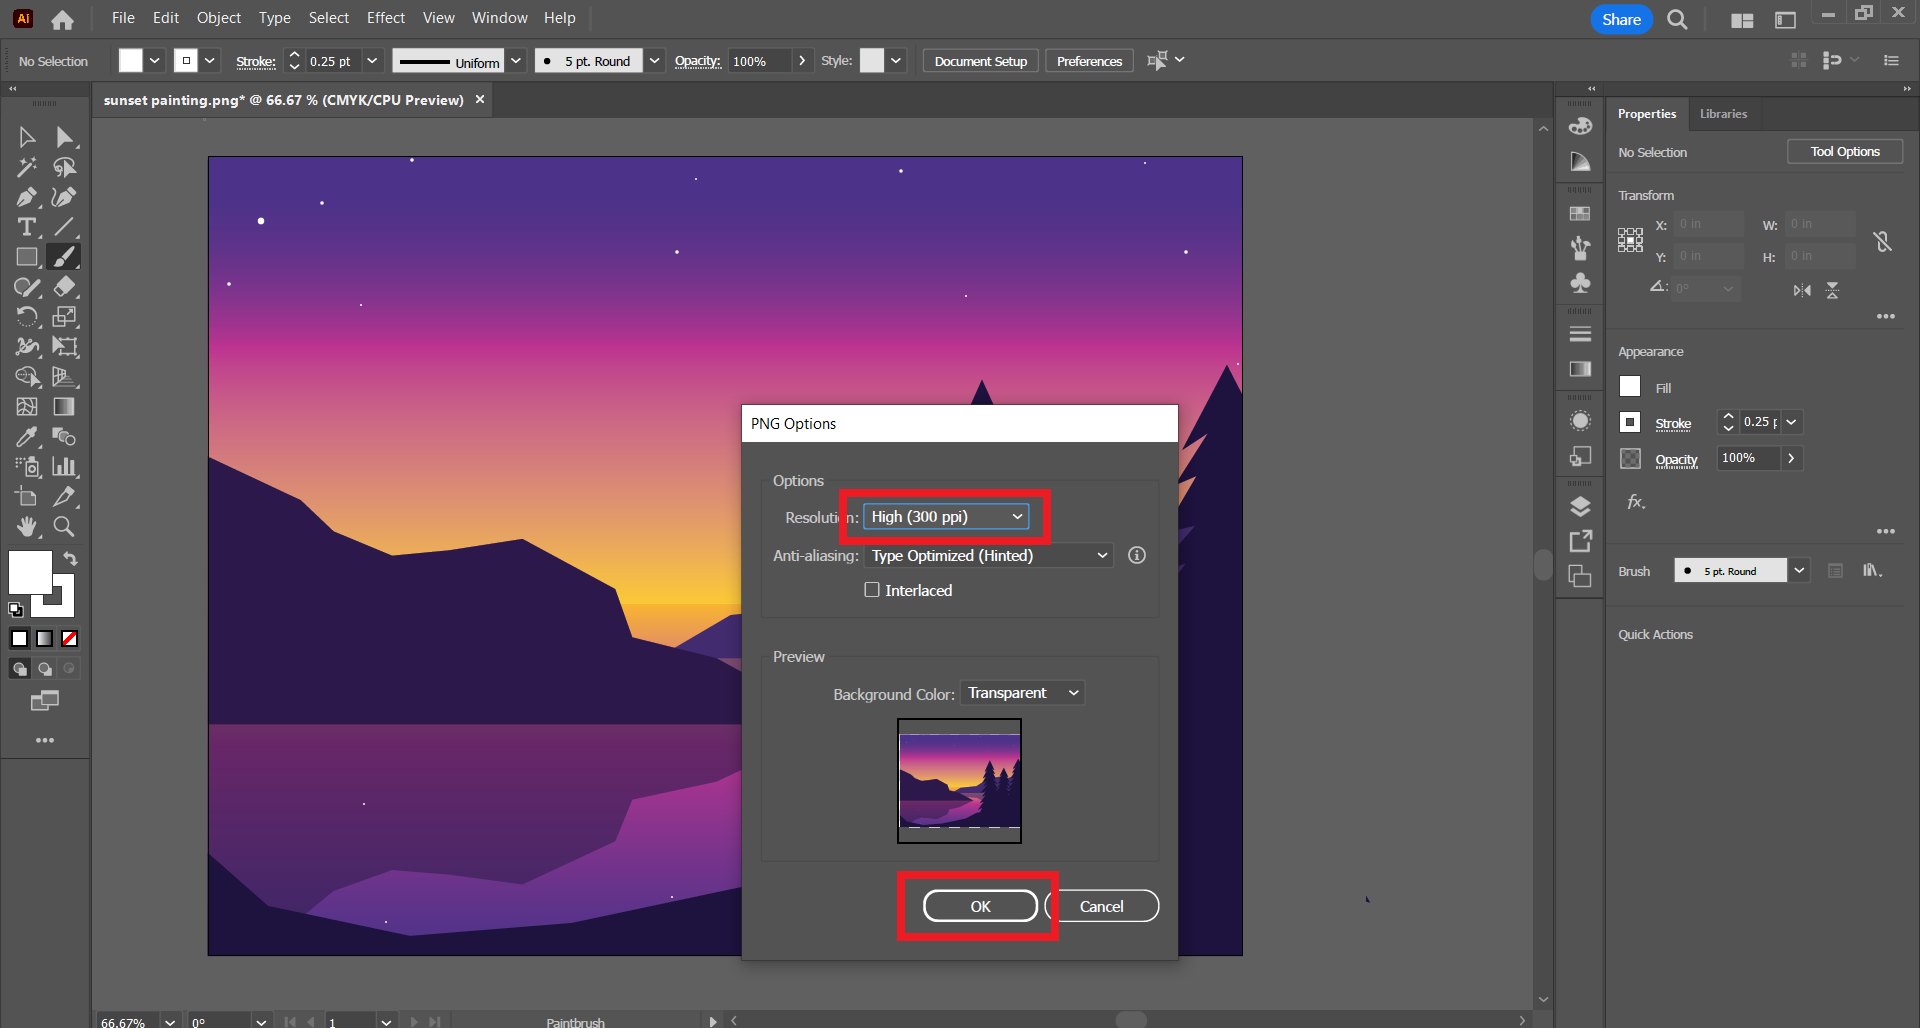The width and height of the screenshot is (1922, 1028).
Task: Click the Stroke swatch in Appearance
Action: pyautogui.click(x=1630, y=423)
